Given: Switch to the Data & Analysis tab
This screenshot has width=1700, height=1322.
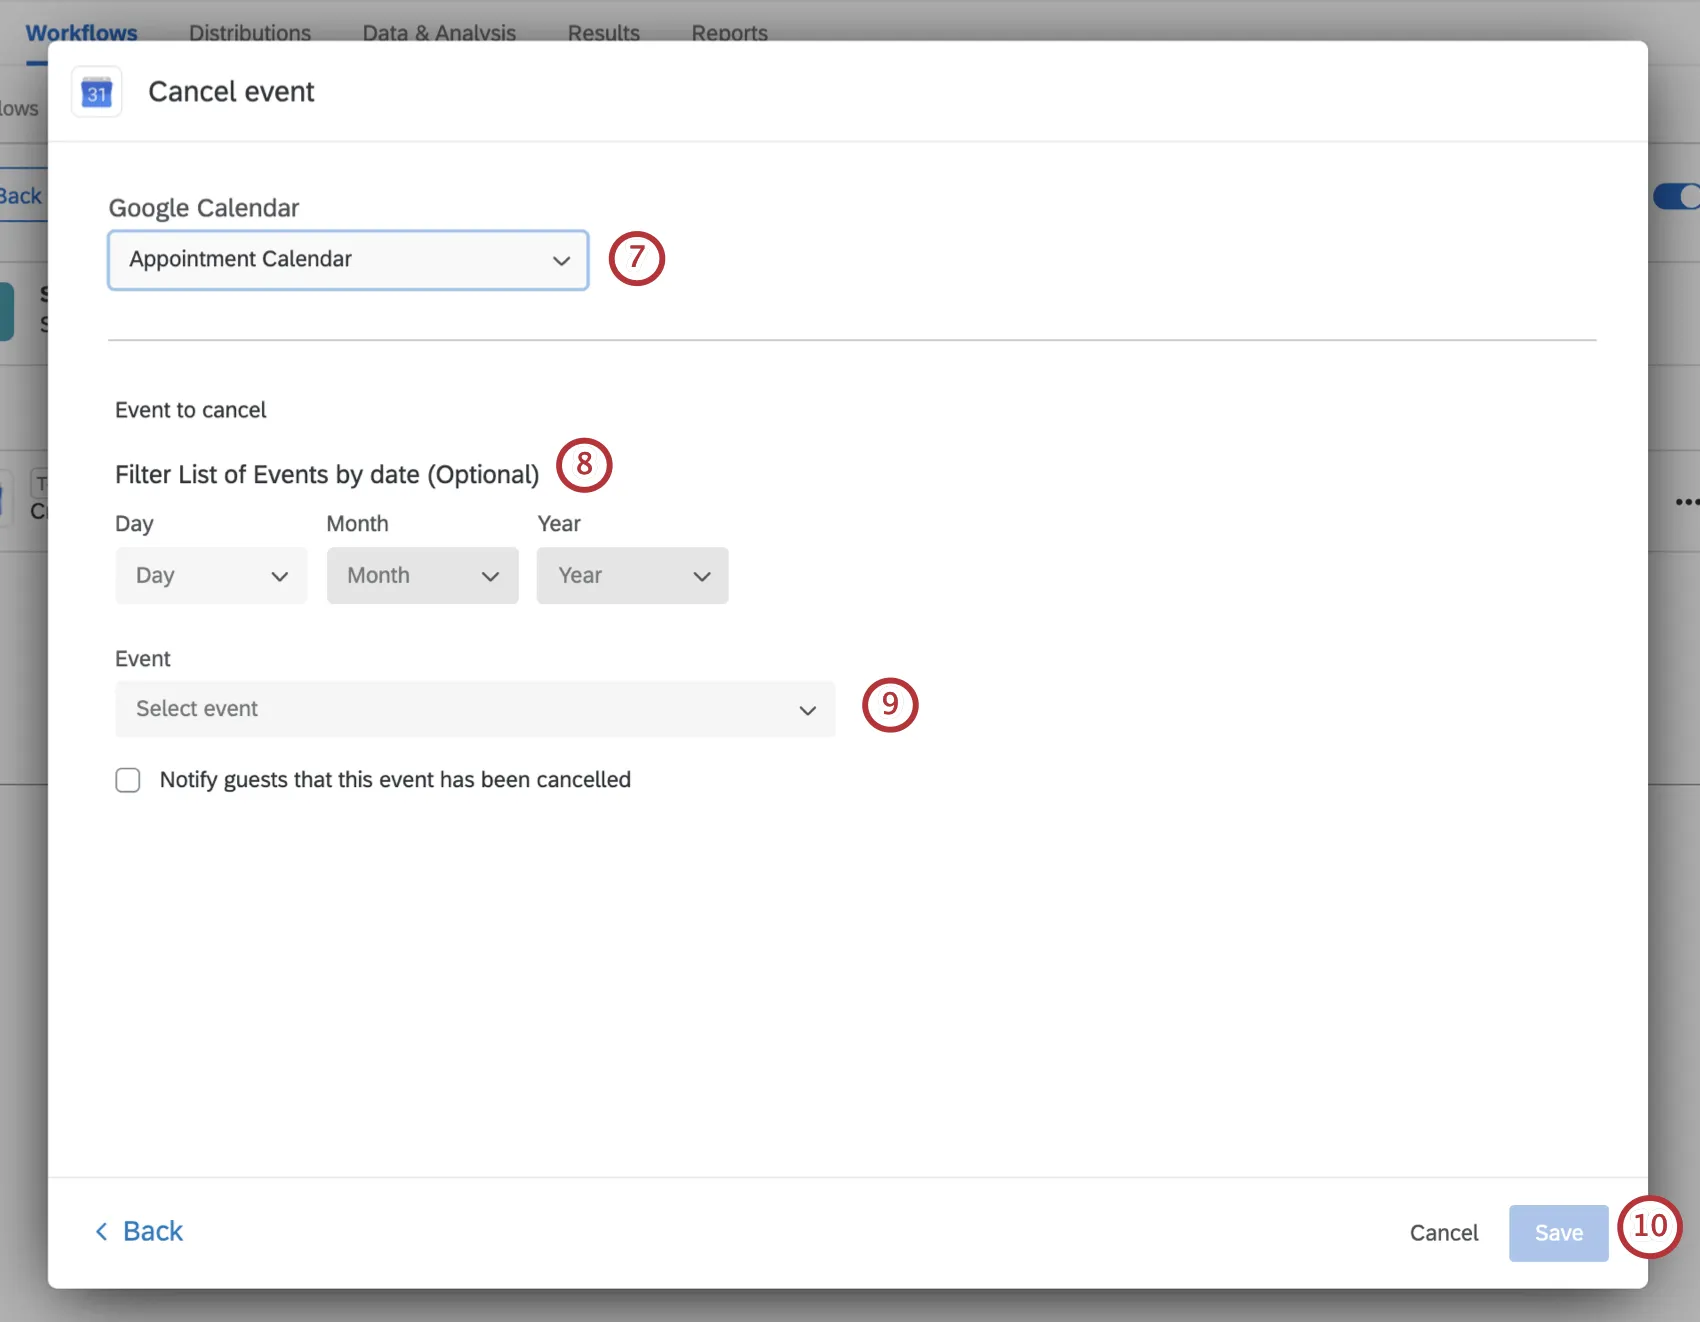Looking at the screenshot, I should (439, 32).
